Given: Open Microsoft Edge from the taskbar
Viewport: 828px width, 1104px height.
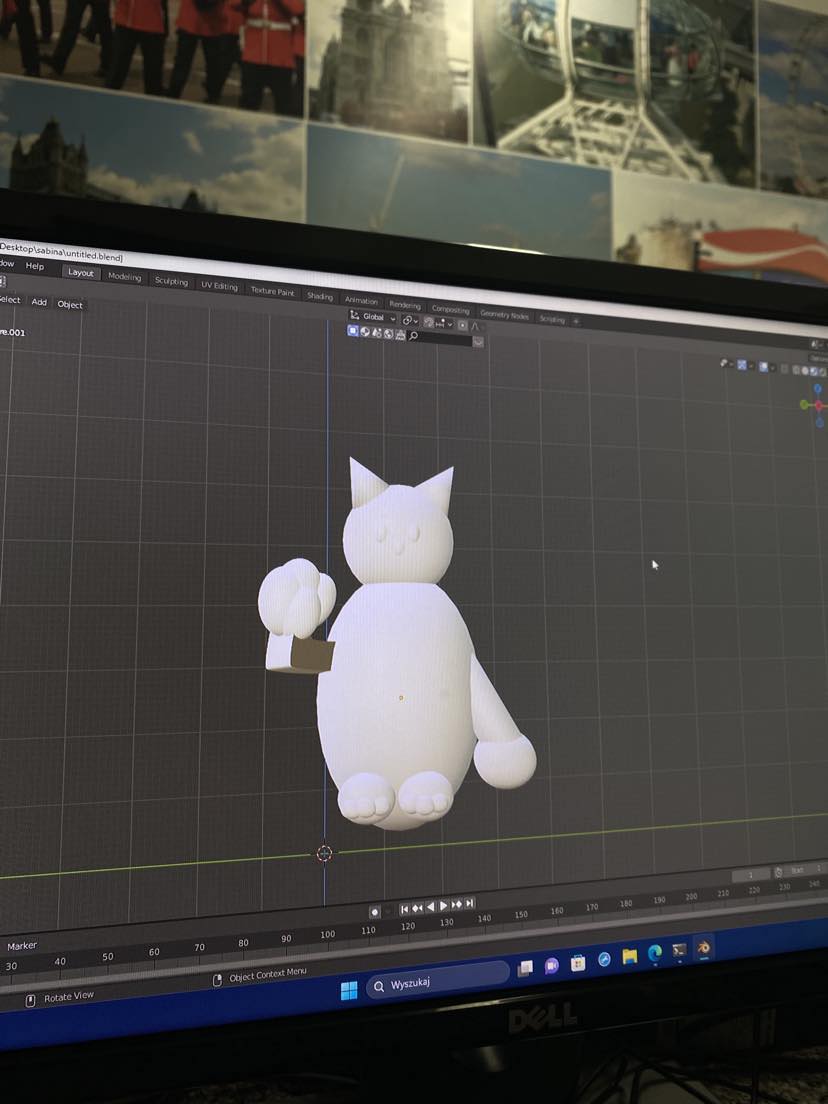Looking at the screenshot, I should point(655,953).
